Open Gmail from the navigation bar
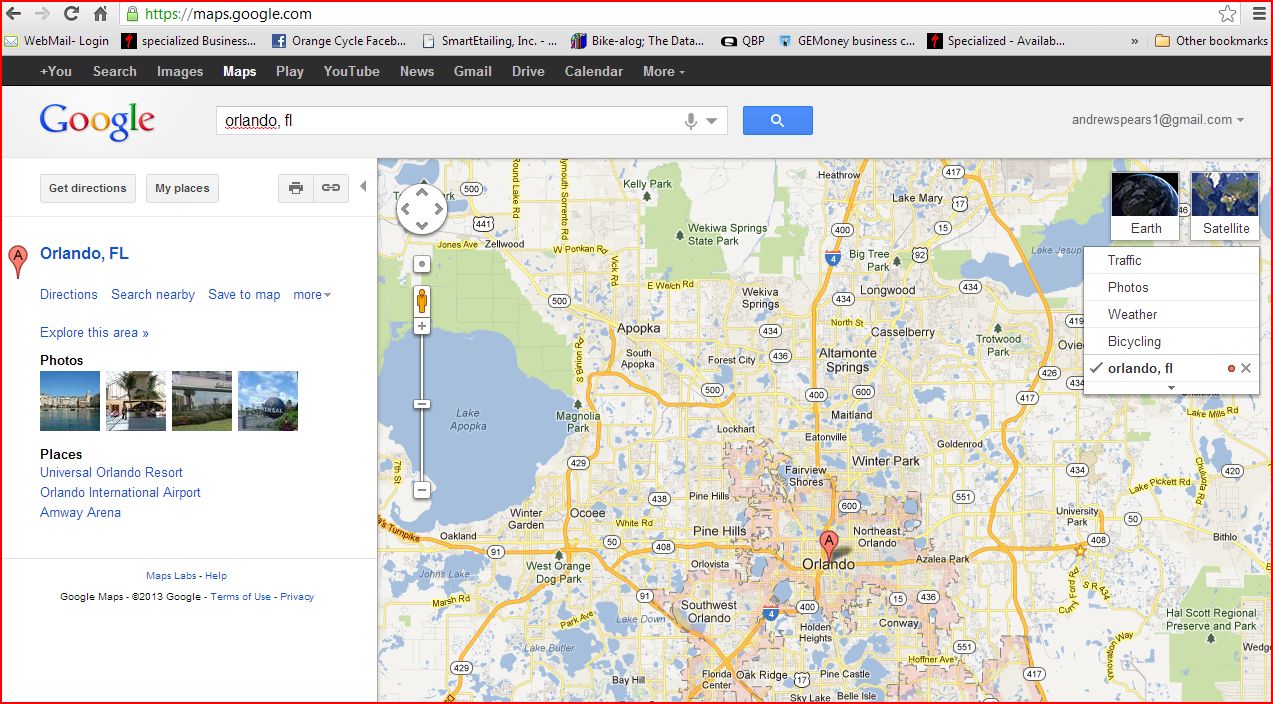 click(472, 71)
